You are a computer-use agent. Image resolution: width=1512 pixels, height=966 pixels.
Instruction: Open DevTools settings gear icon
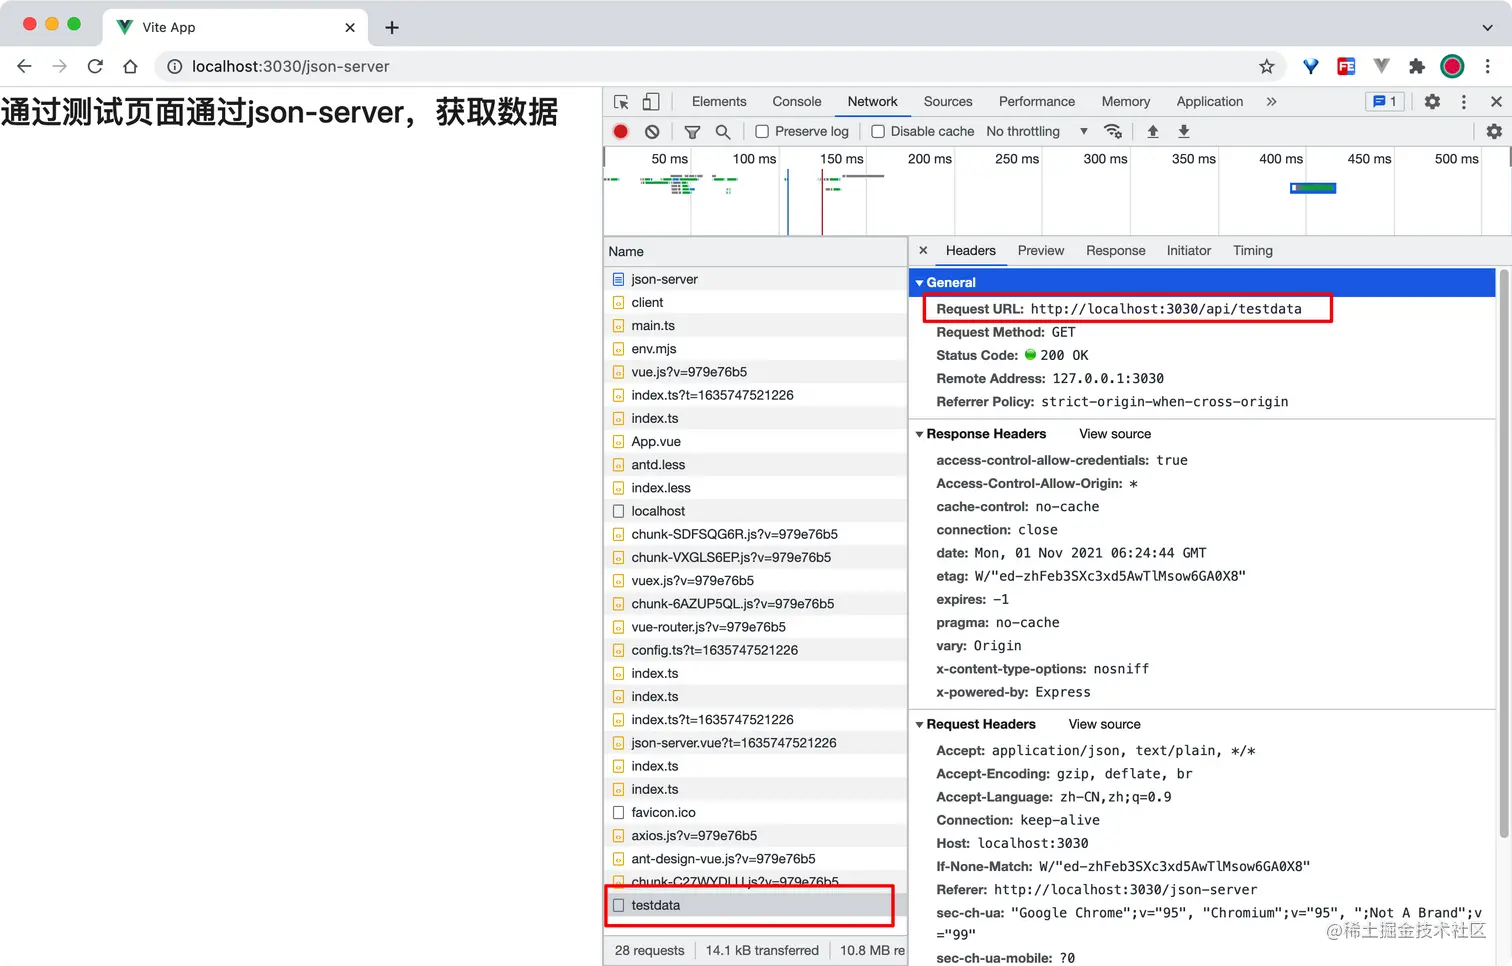(x=1432, y=102)
